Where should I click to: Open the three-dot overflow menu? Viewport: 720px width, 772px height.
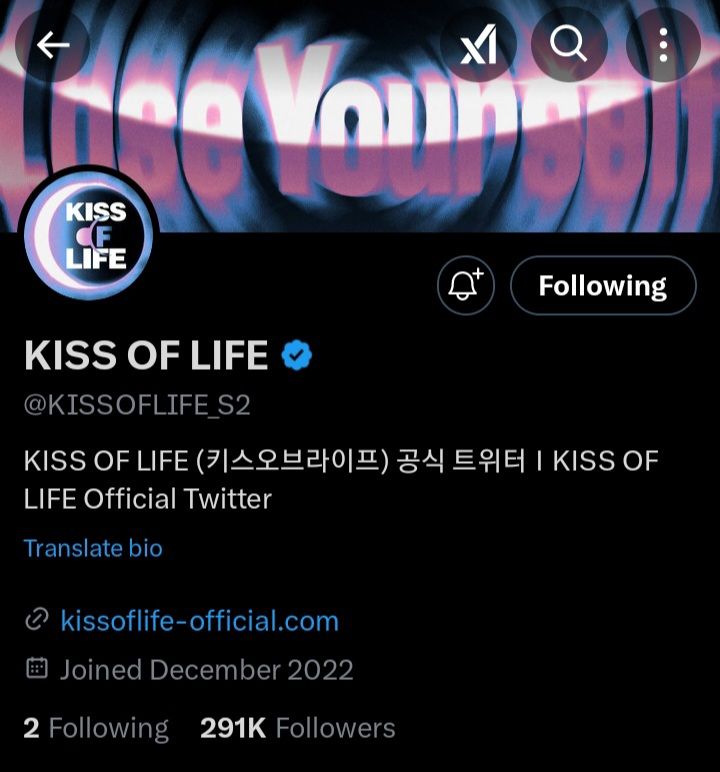click(x=663, y=45)
